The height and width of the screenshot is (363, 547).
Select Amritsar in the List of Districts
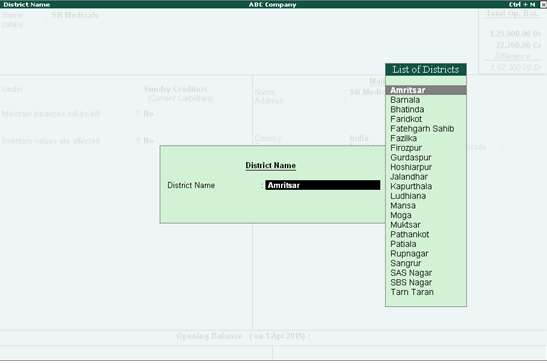pyautogui.click(x=426, y=90)
